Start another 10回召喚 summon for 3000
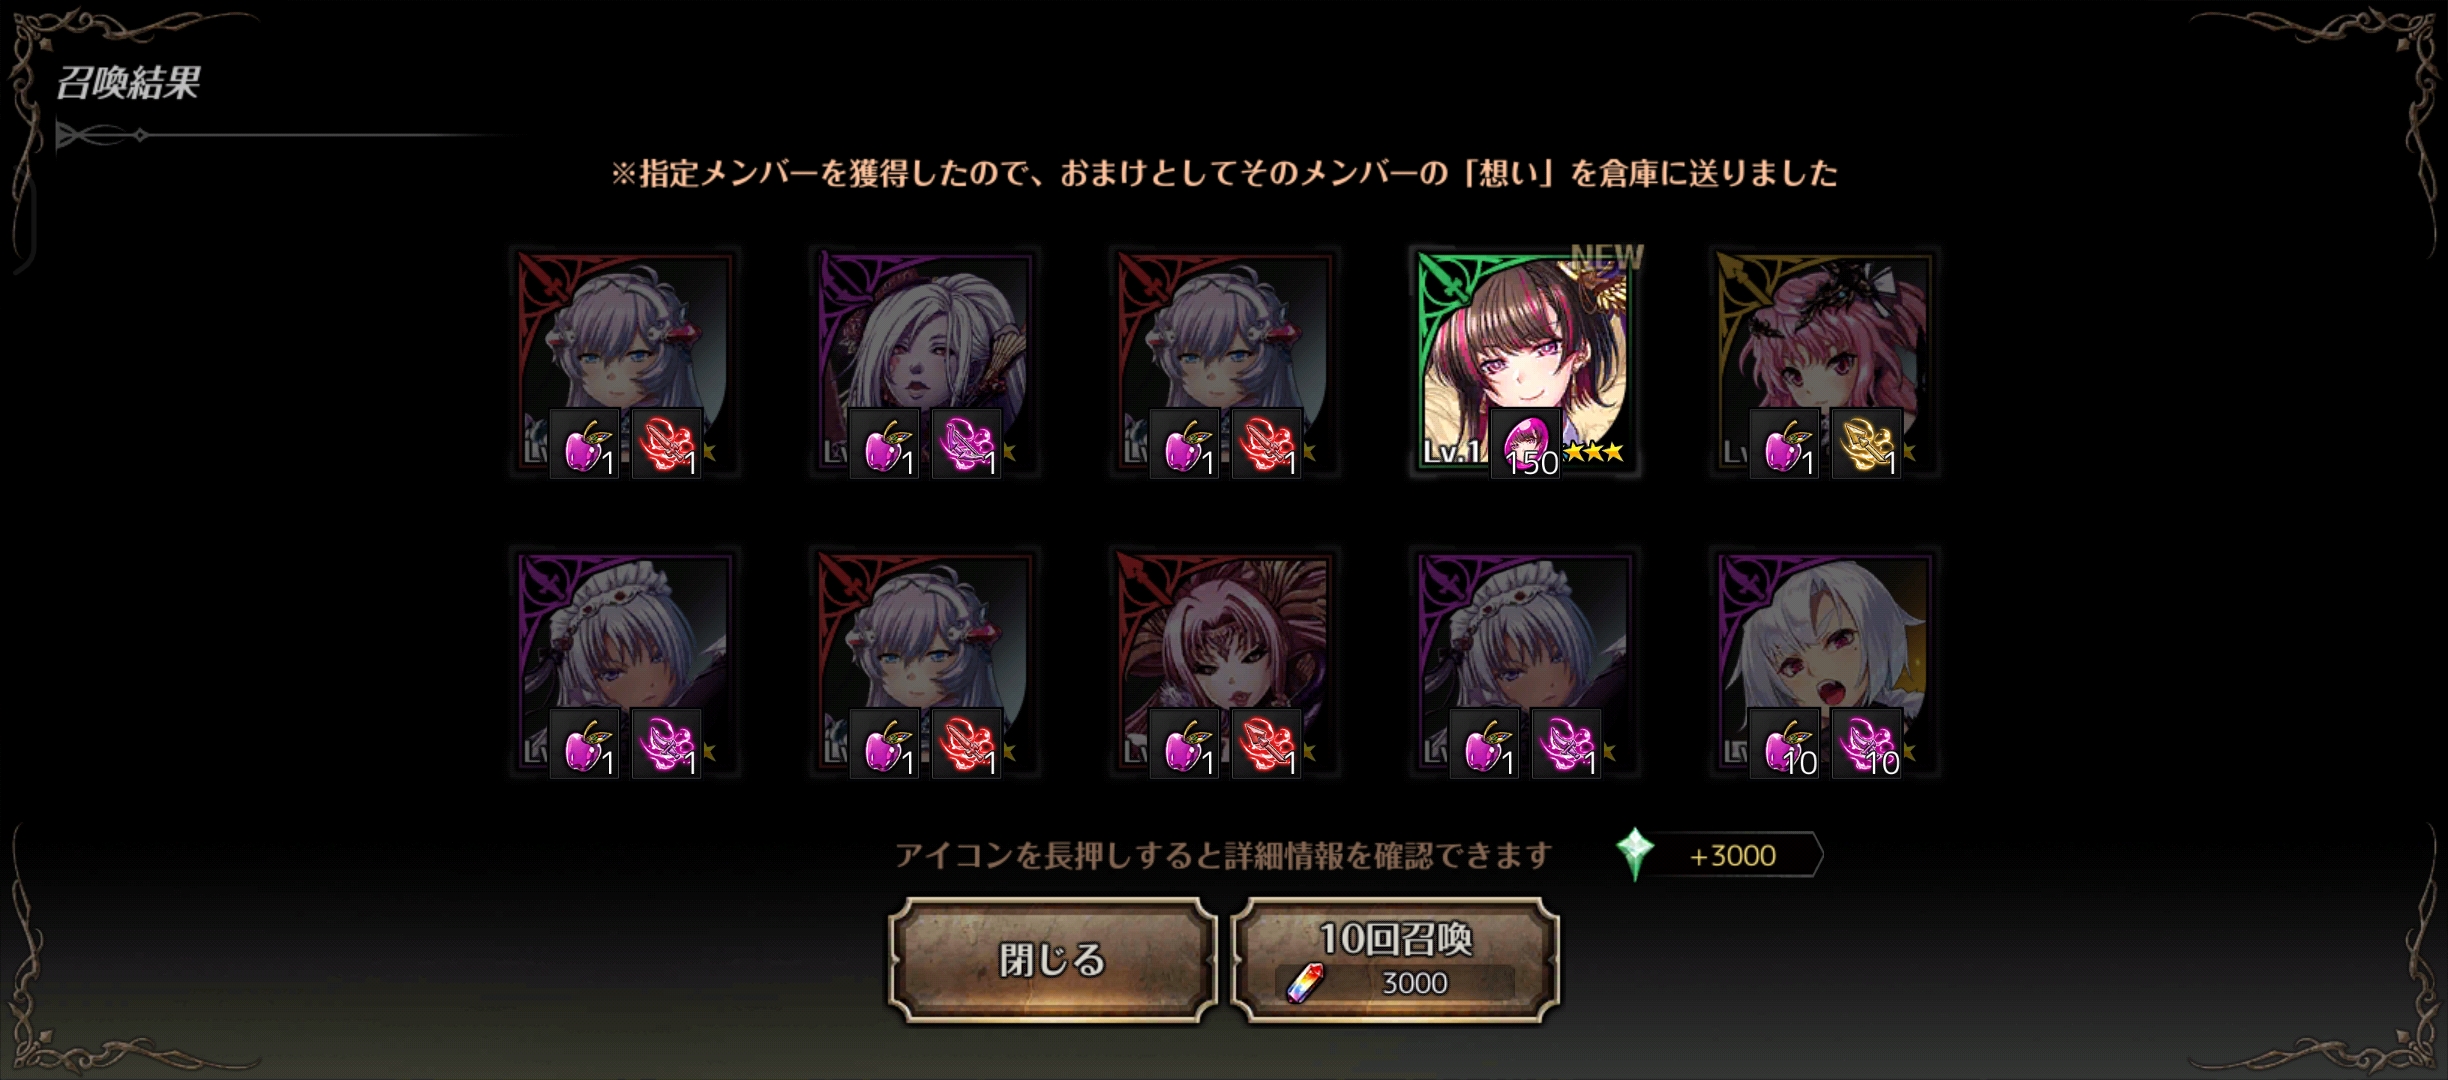This screenshot has width=2448, height=1080. click(1395, 960)
